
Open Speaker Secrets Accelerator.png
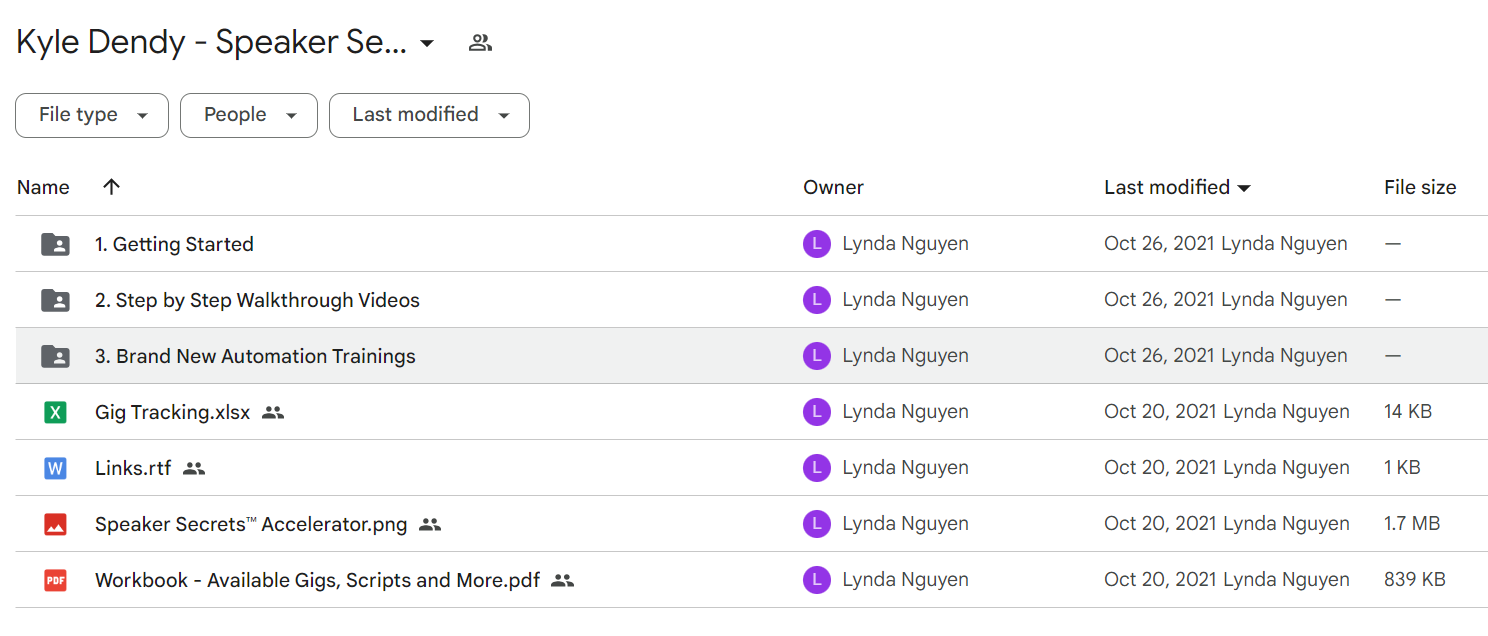(251, 524)
